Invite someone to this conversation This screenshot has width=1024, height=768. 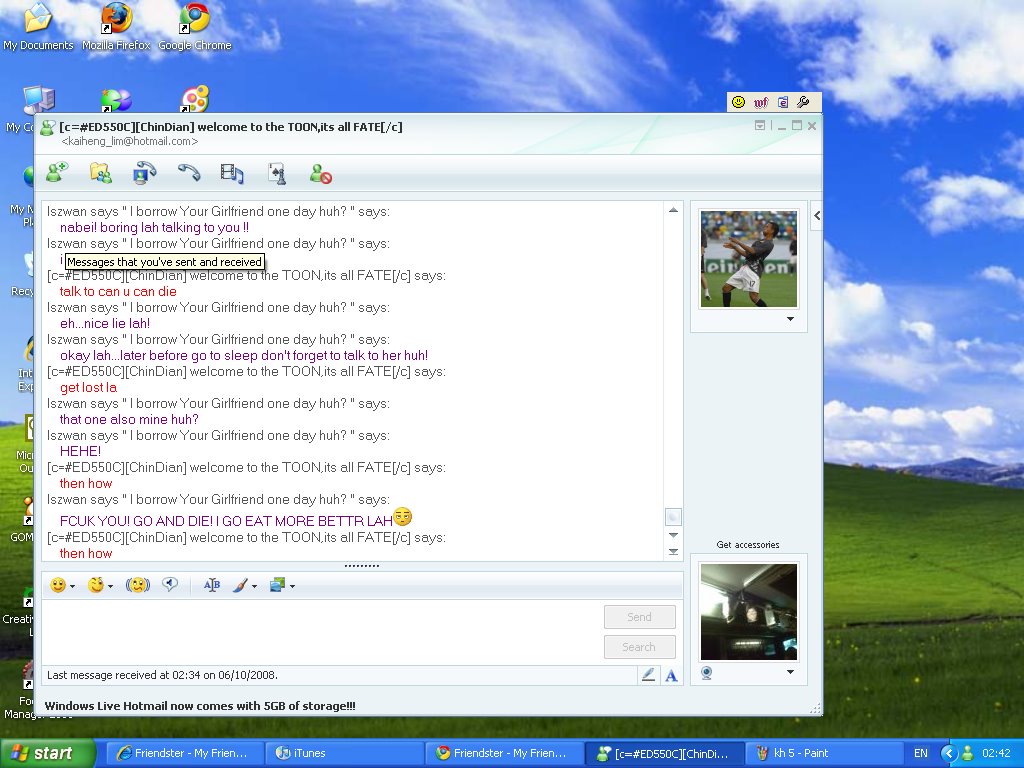[x=57, y=173]
